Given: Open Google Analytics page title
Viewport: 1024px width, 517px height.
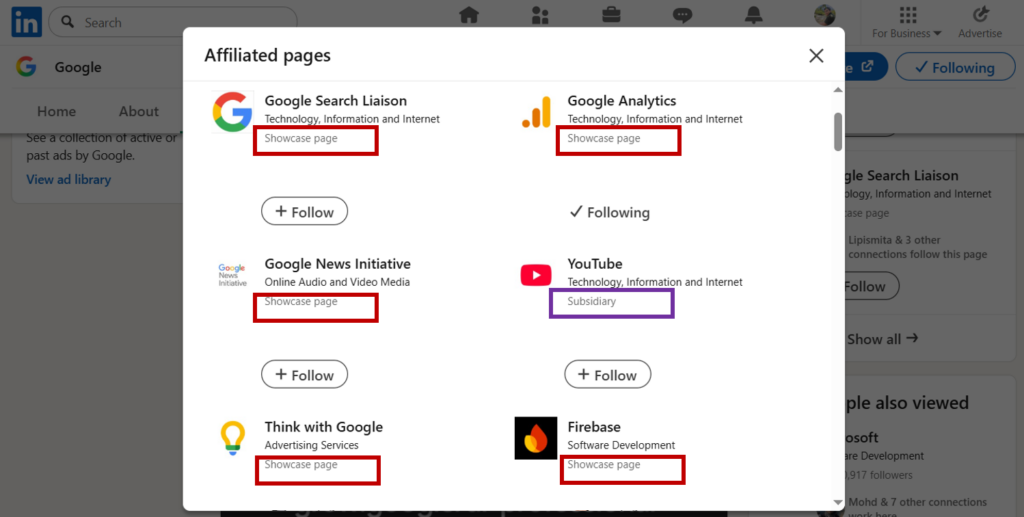Looking at the screenshot, I should (622, 101).
